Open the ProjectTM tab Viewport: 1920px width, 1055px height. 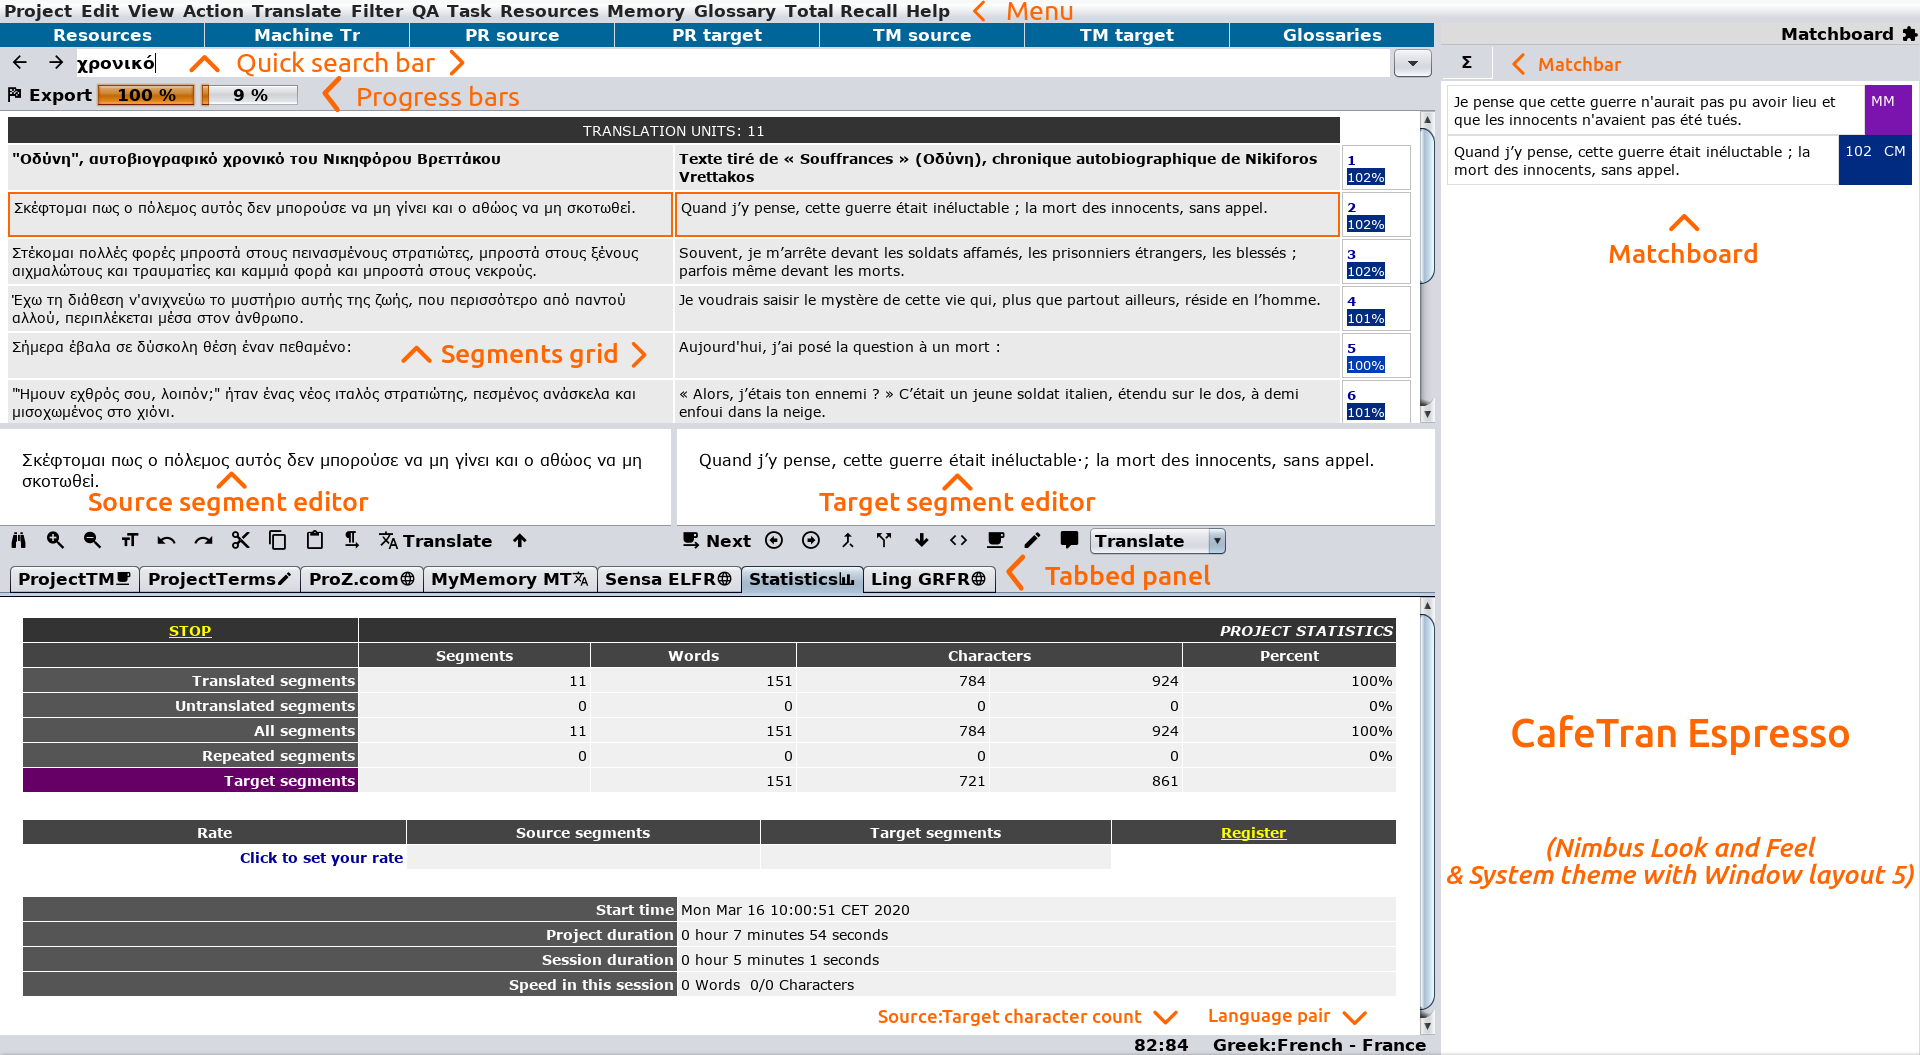point(75,579)
